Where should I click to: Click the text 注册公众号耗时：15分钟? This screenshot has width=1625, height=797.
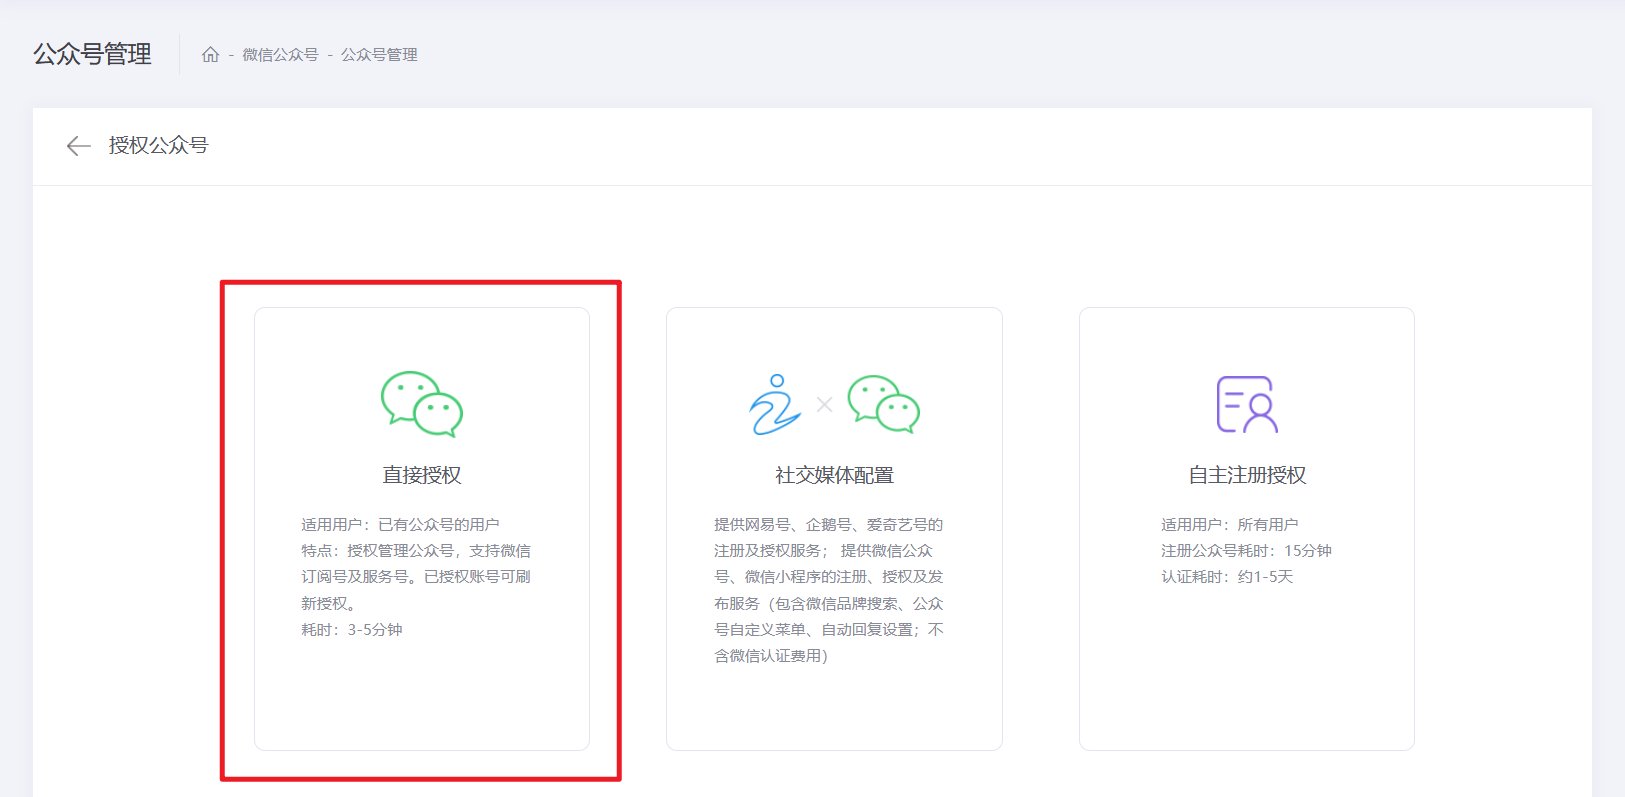tap(1246, 550)
